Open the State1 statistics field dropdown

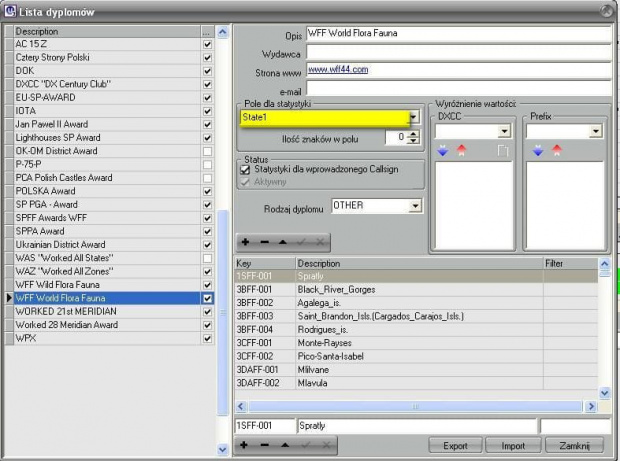414,117
